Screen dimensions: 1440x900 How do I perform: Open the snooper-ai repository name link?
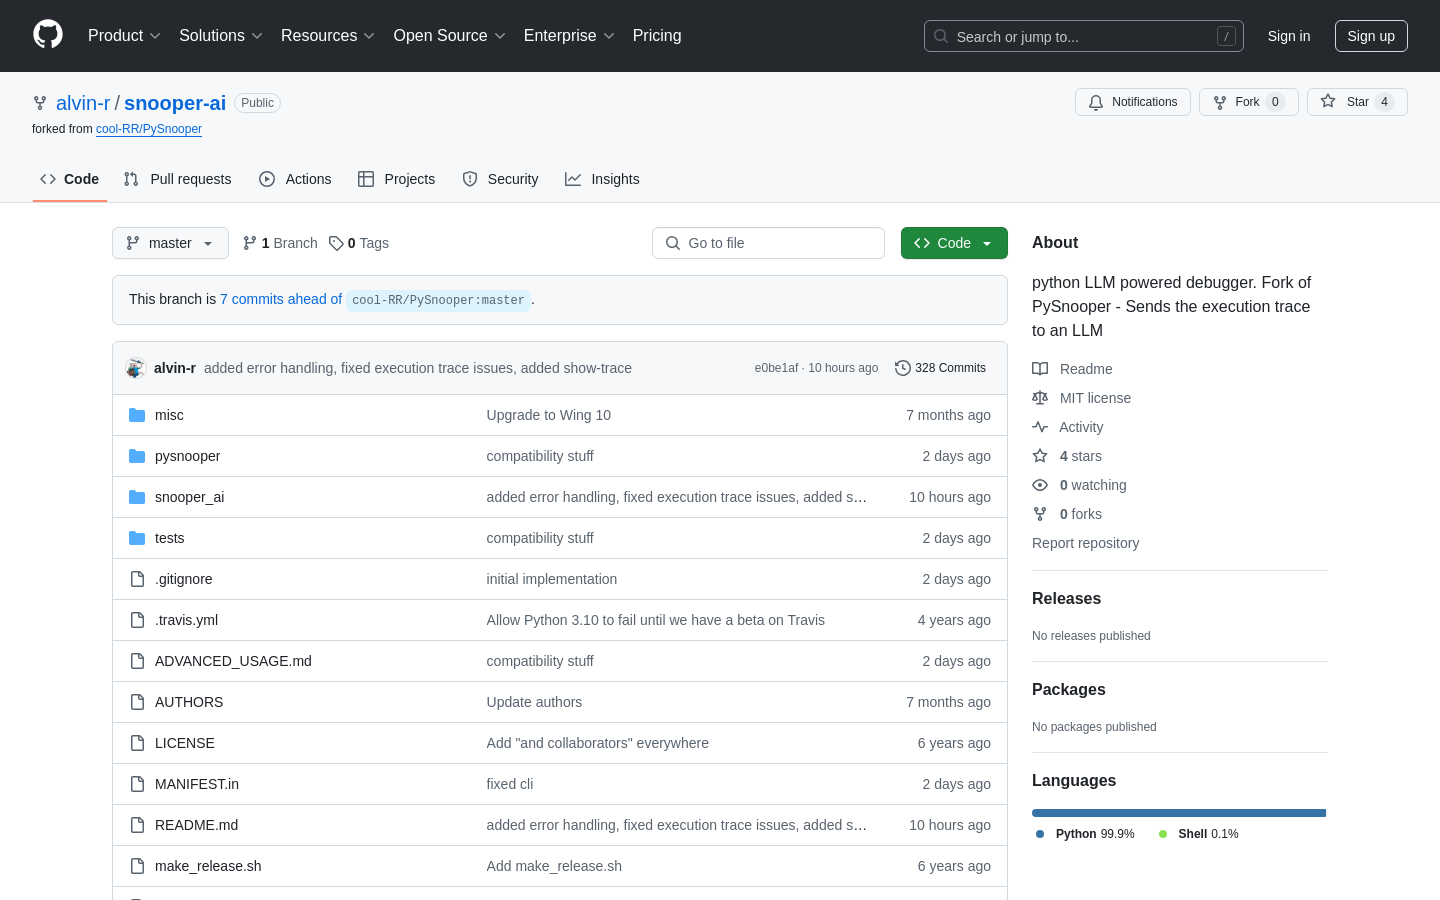[175, 103]
